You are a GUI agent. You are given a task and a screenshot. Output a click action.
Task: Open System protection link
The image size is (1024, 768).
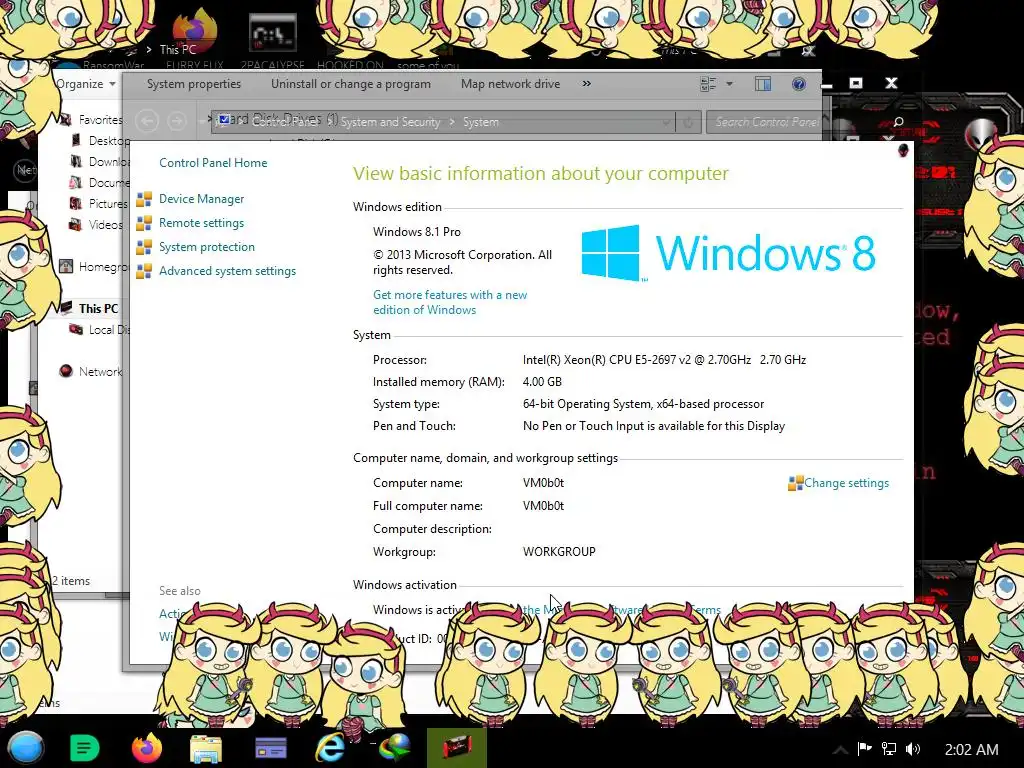(206, 247)
